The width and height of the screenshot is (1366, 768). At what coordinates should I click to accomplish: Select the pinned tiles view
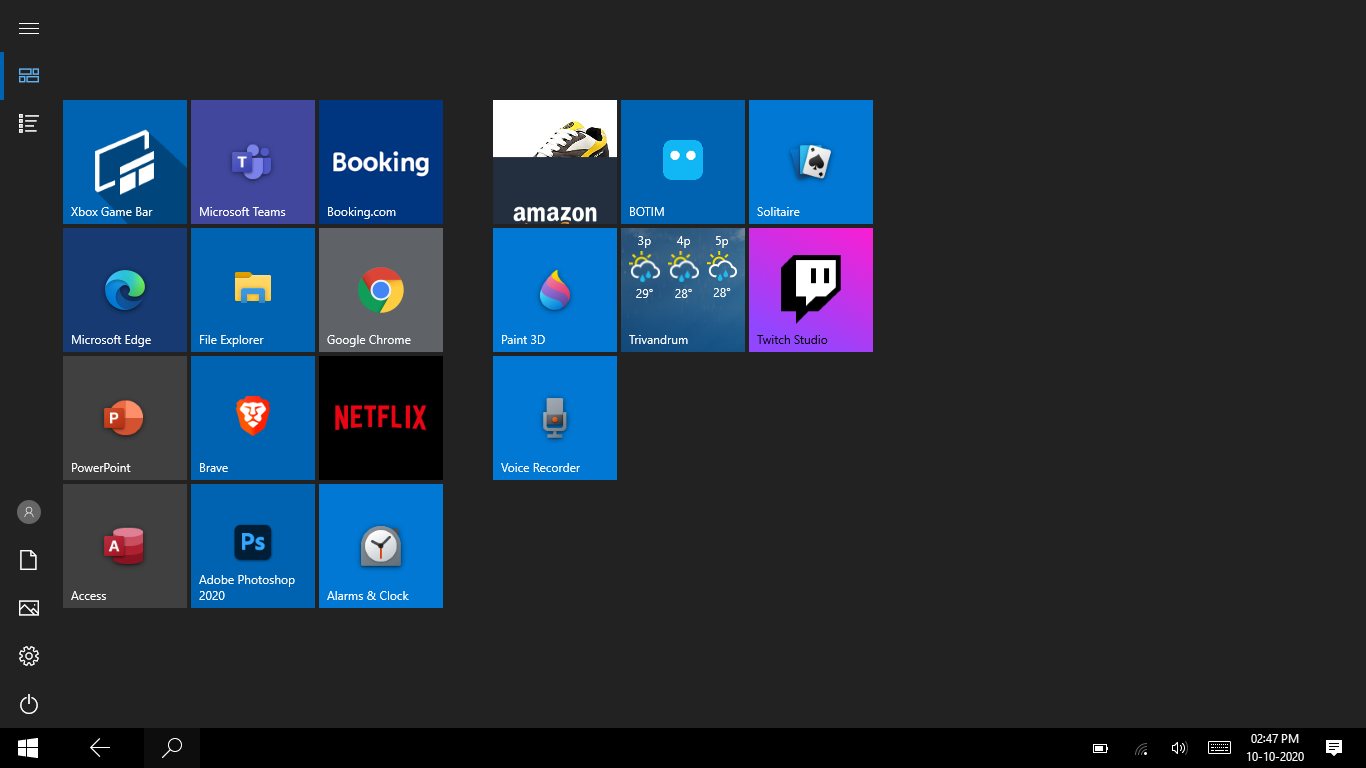point(29,76)
